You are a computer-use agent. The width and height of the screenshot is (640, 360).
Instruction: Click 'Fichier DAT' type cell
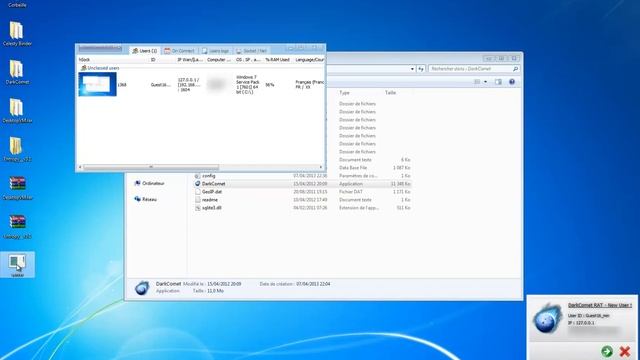[351, 192]
